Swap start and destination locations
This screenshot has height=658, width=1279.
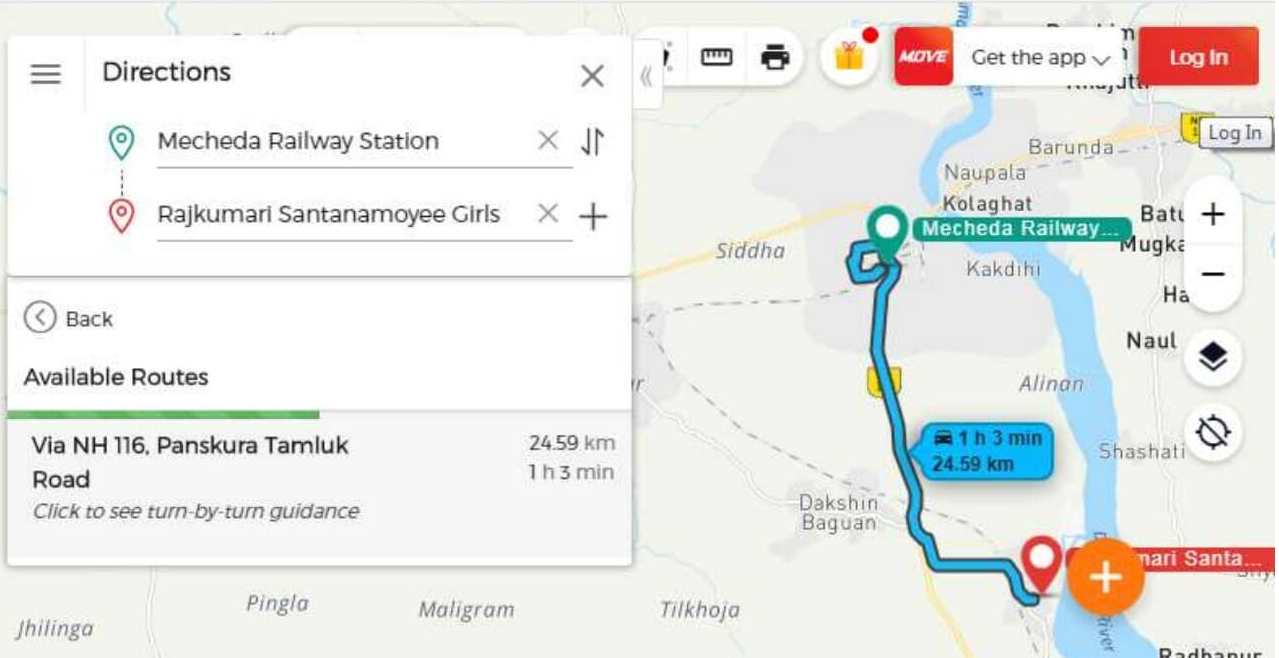tap(592, 142)
